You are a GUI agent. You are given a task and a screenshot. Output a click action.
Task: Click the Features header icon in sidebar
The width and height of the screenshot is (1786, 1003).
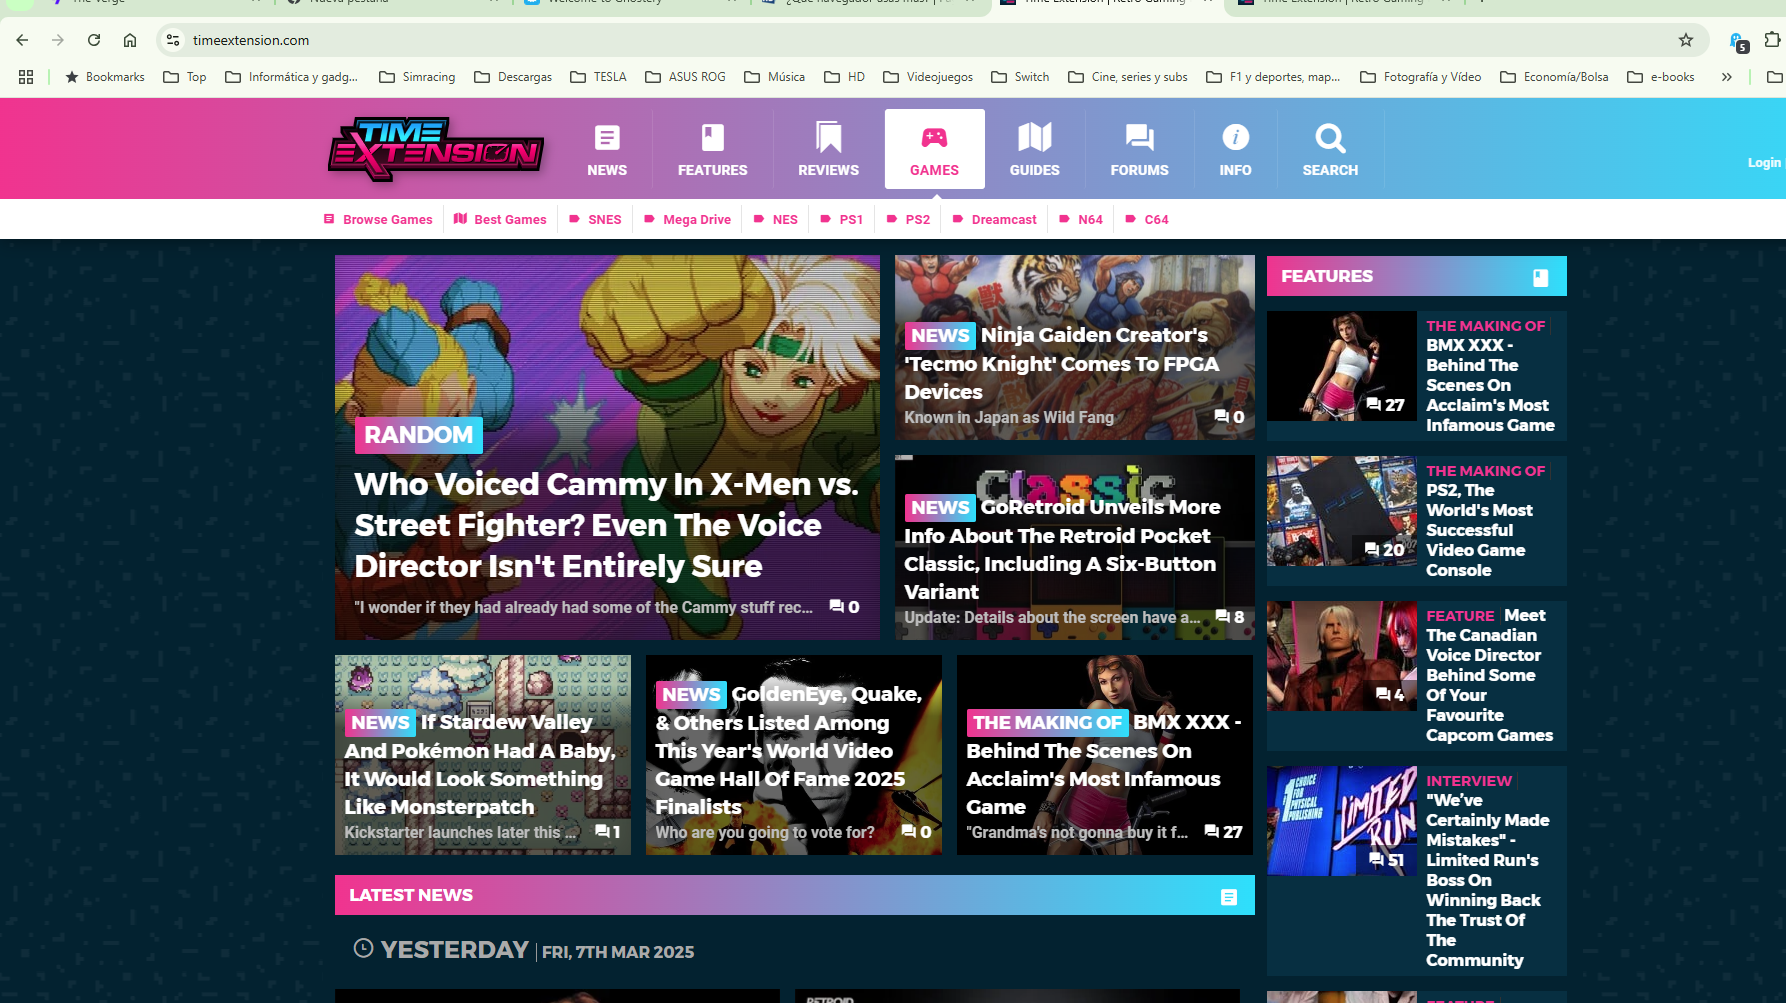pyautogui.click(x=1540, y=277)
